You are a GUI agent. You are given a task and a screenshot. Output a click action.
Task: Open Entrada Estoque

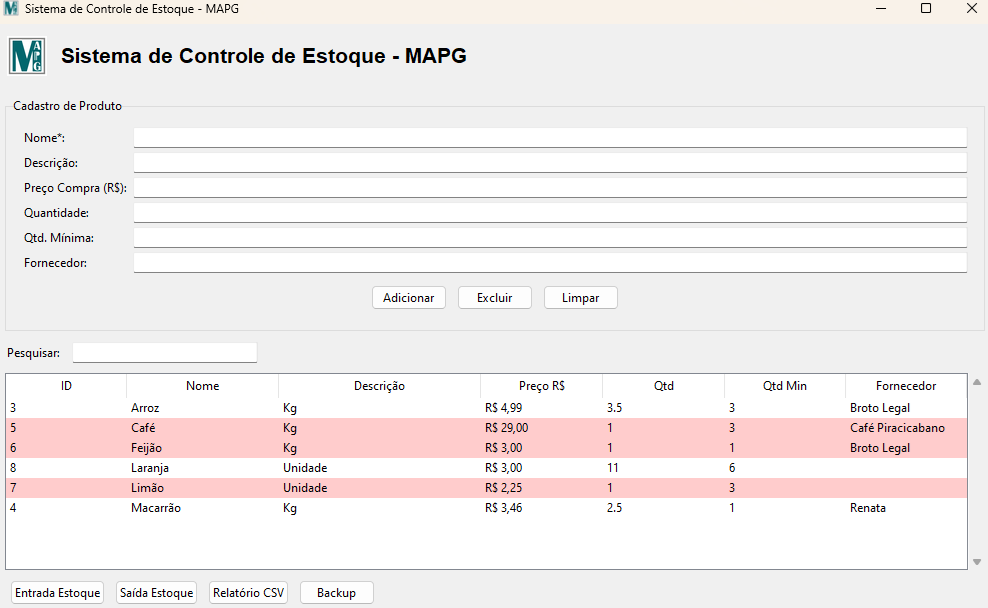58,593
